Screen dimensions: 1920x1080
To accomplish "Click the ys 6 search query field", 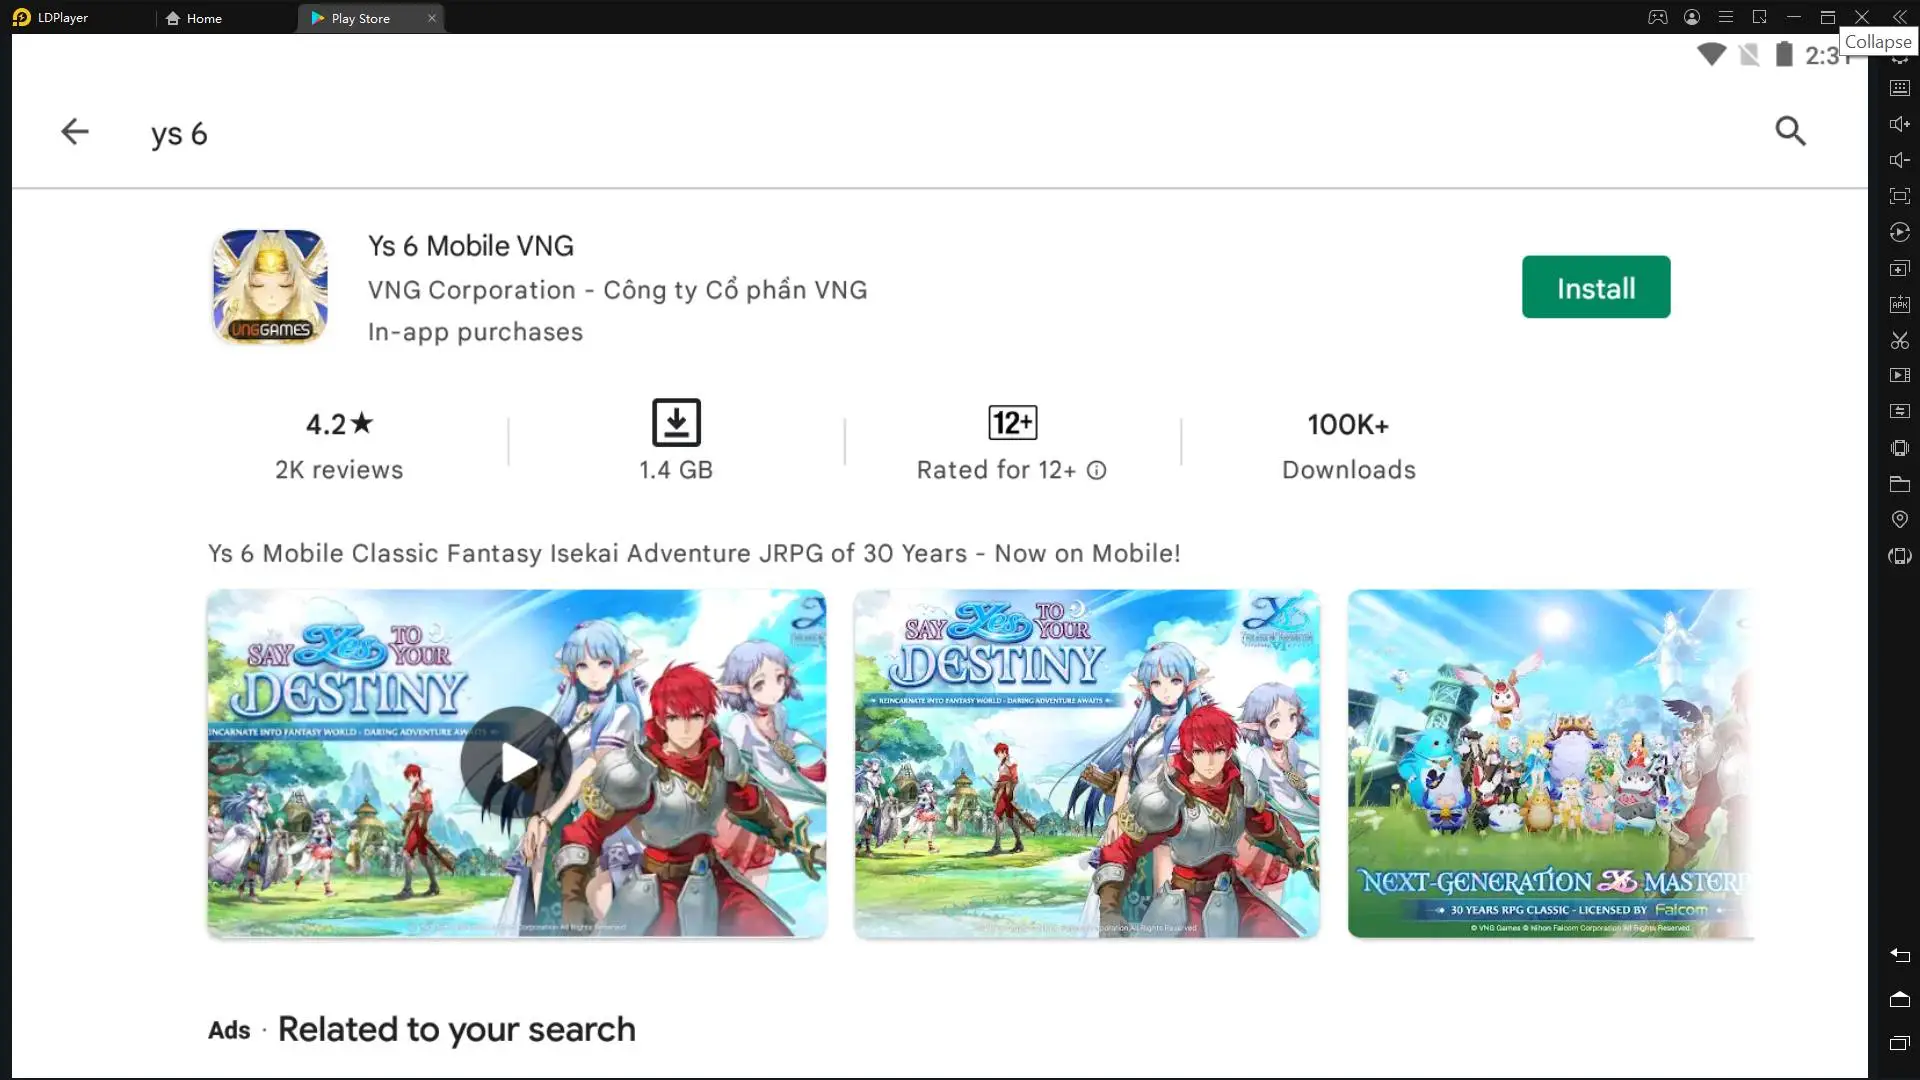I will (179, 133).
